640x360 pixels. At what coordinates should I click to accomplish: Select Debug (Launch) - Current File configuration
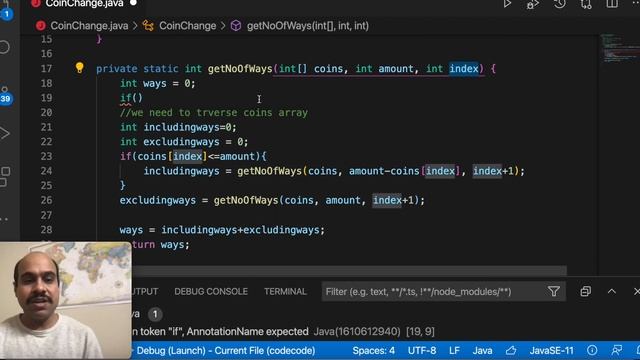[x=225, y=351]
